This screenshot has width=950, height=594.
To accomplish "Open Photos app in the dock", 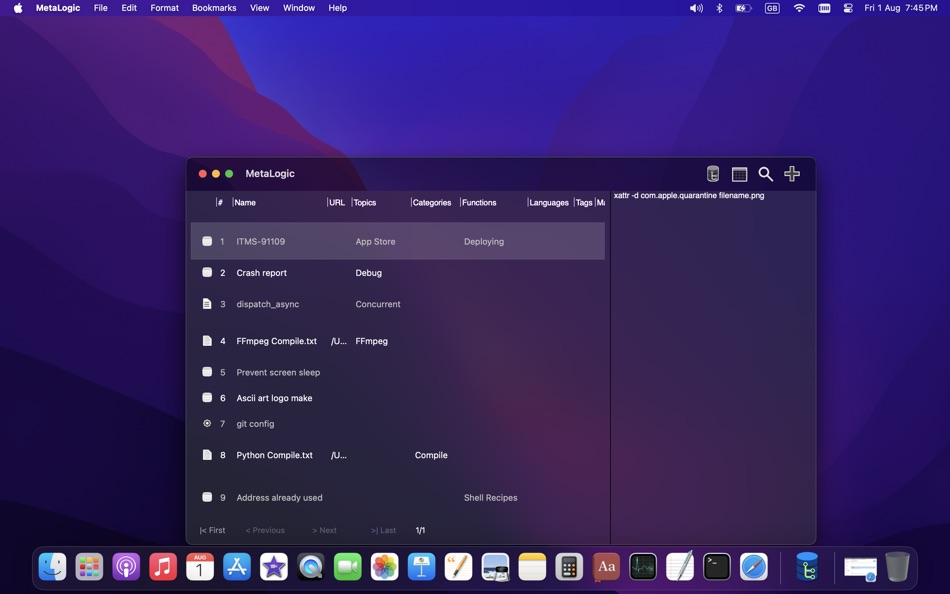I will [385, 567].
